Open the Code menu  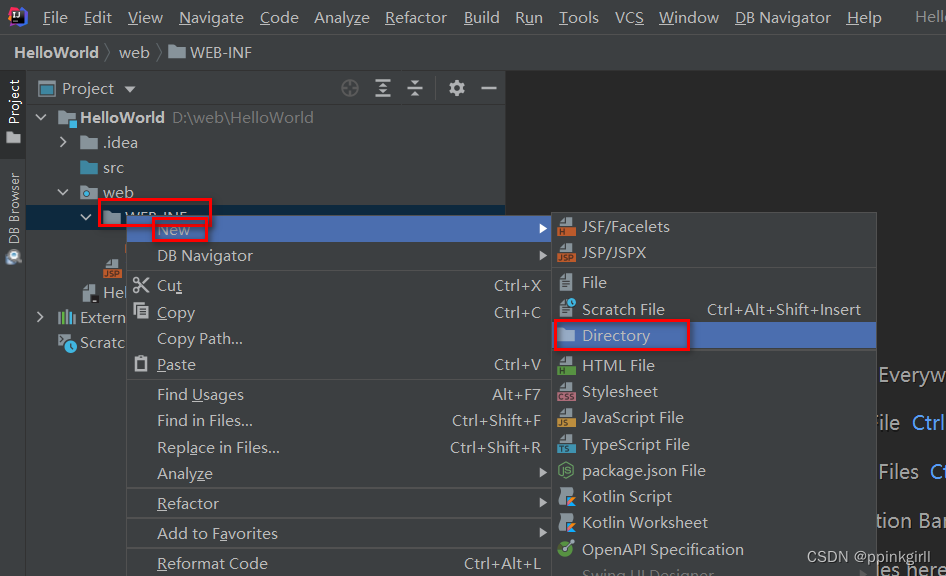click(279, 17)
